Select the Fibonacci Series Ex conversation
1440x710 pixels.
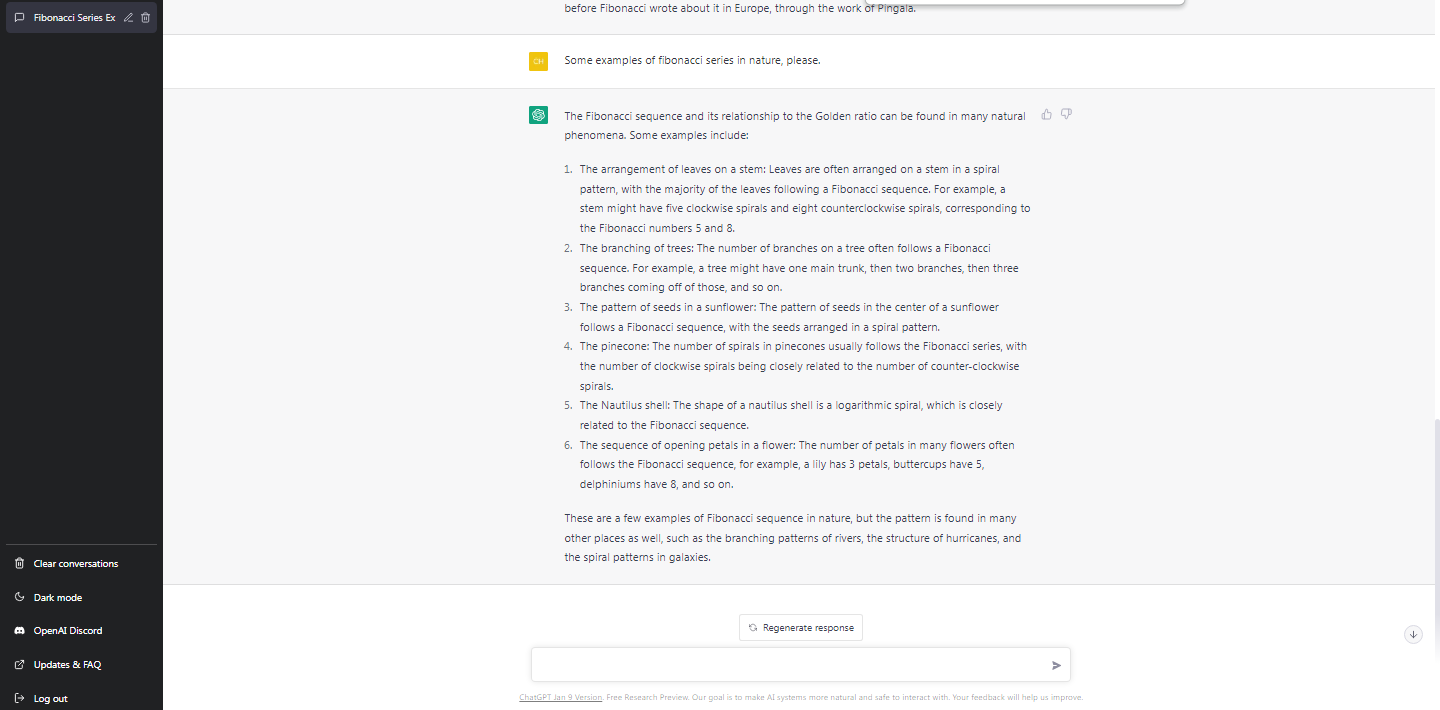click(75, 17)
